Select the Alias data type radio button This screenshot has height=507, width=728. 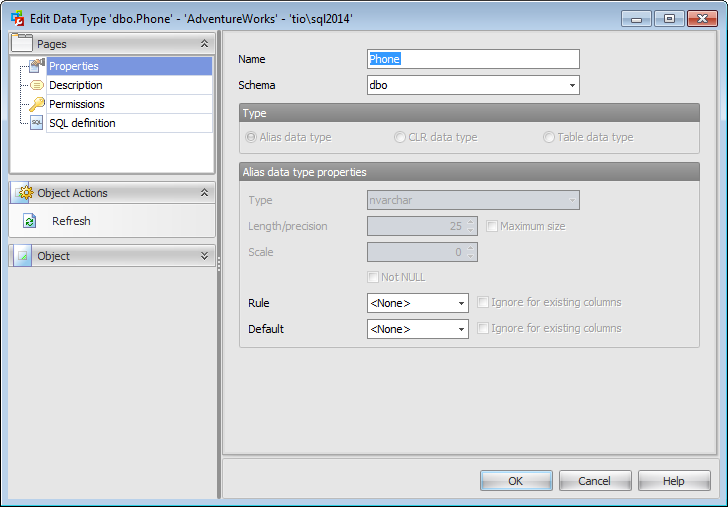(250, 137)
